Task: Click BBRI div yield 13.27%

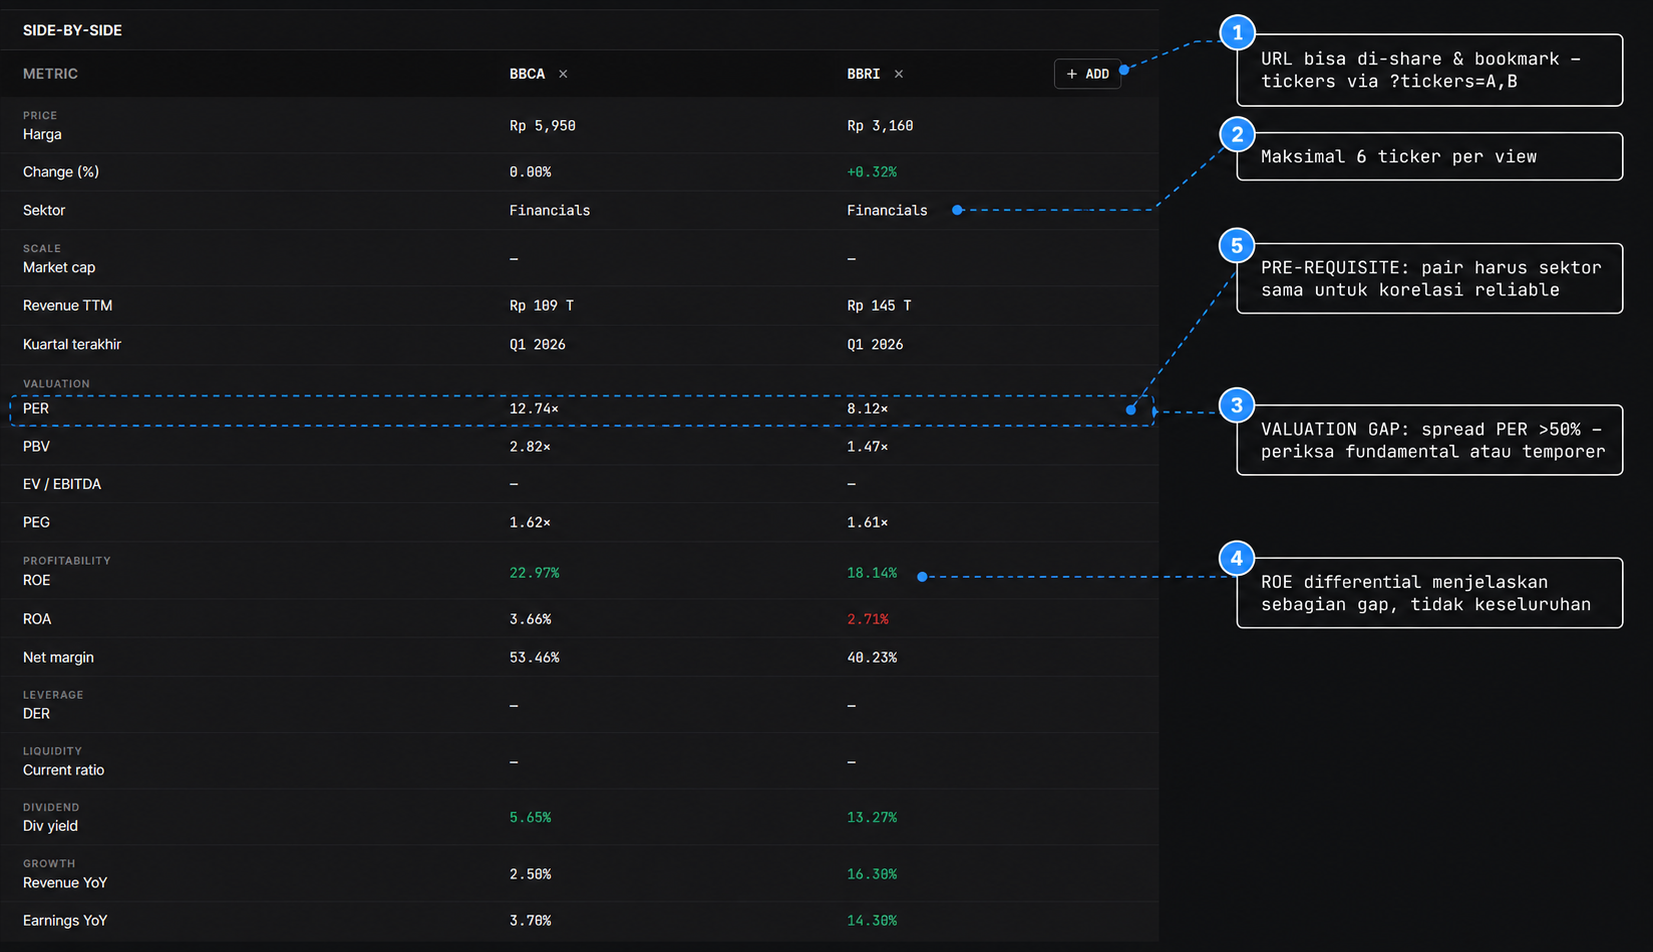Action: click(x=872, y=818)
